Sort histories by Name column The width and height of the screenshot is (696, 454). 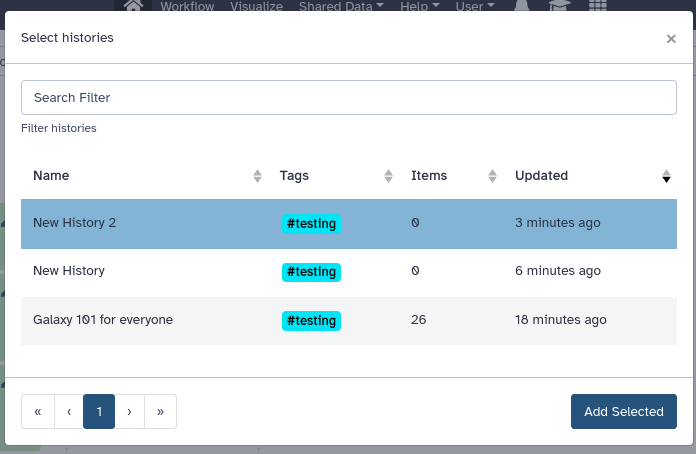tap(257, 176)
